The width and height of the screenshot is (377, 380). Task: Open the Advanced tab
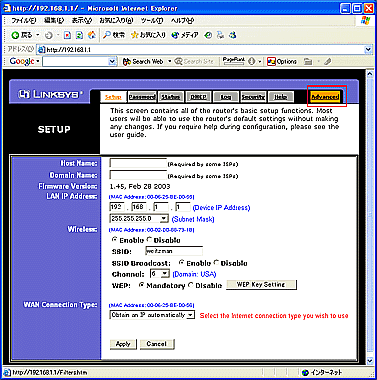click(x=325, y=97)
